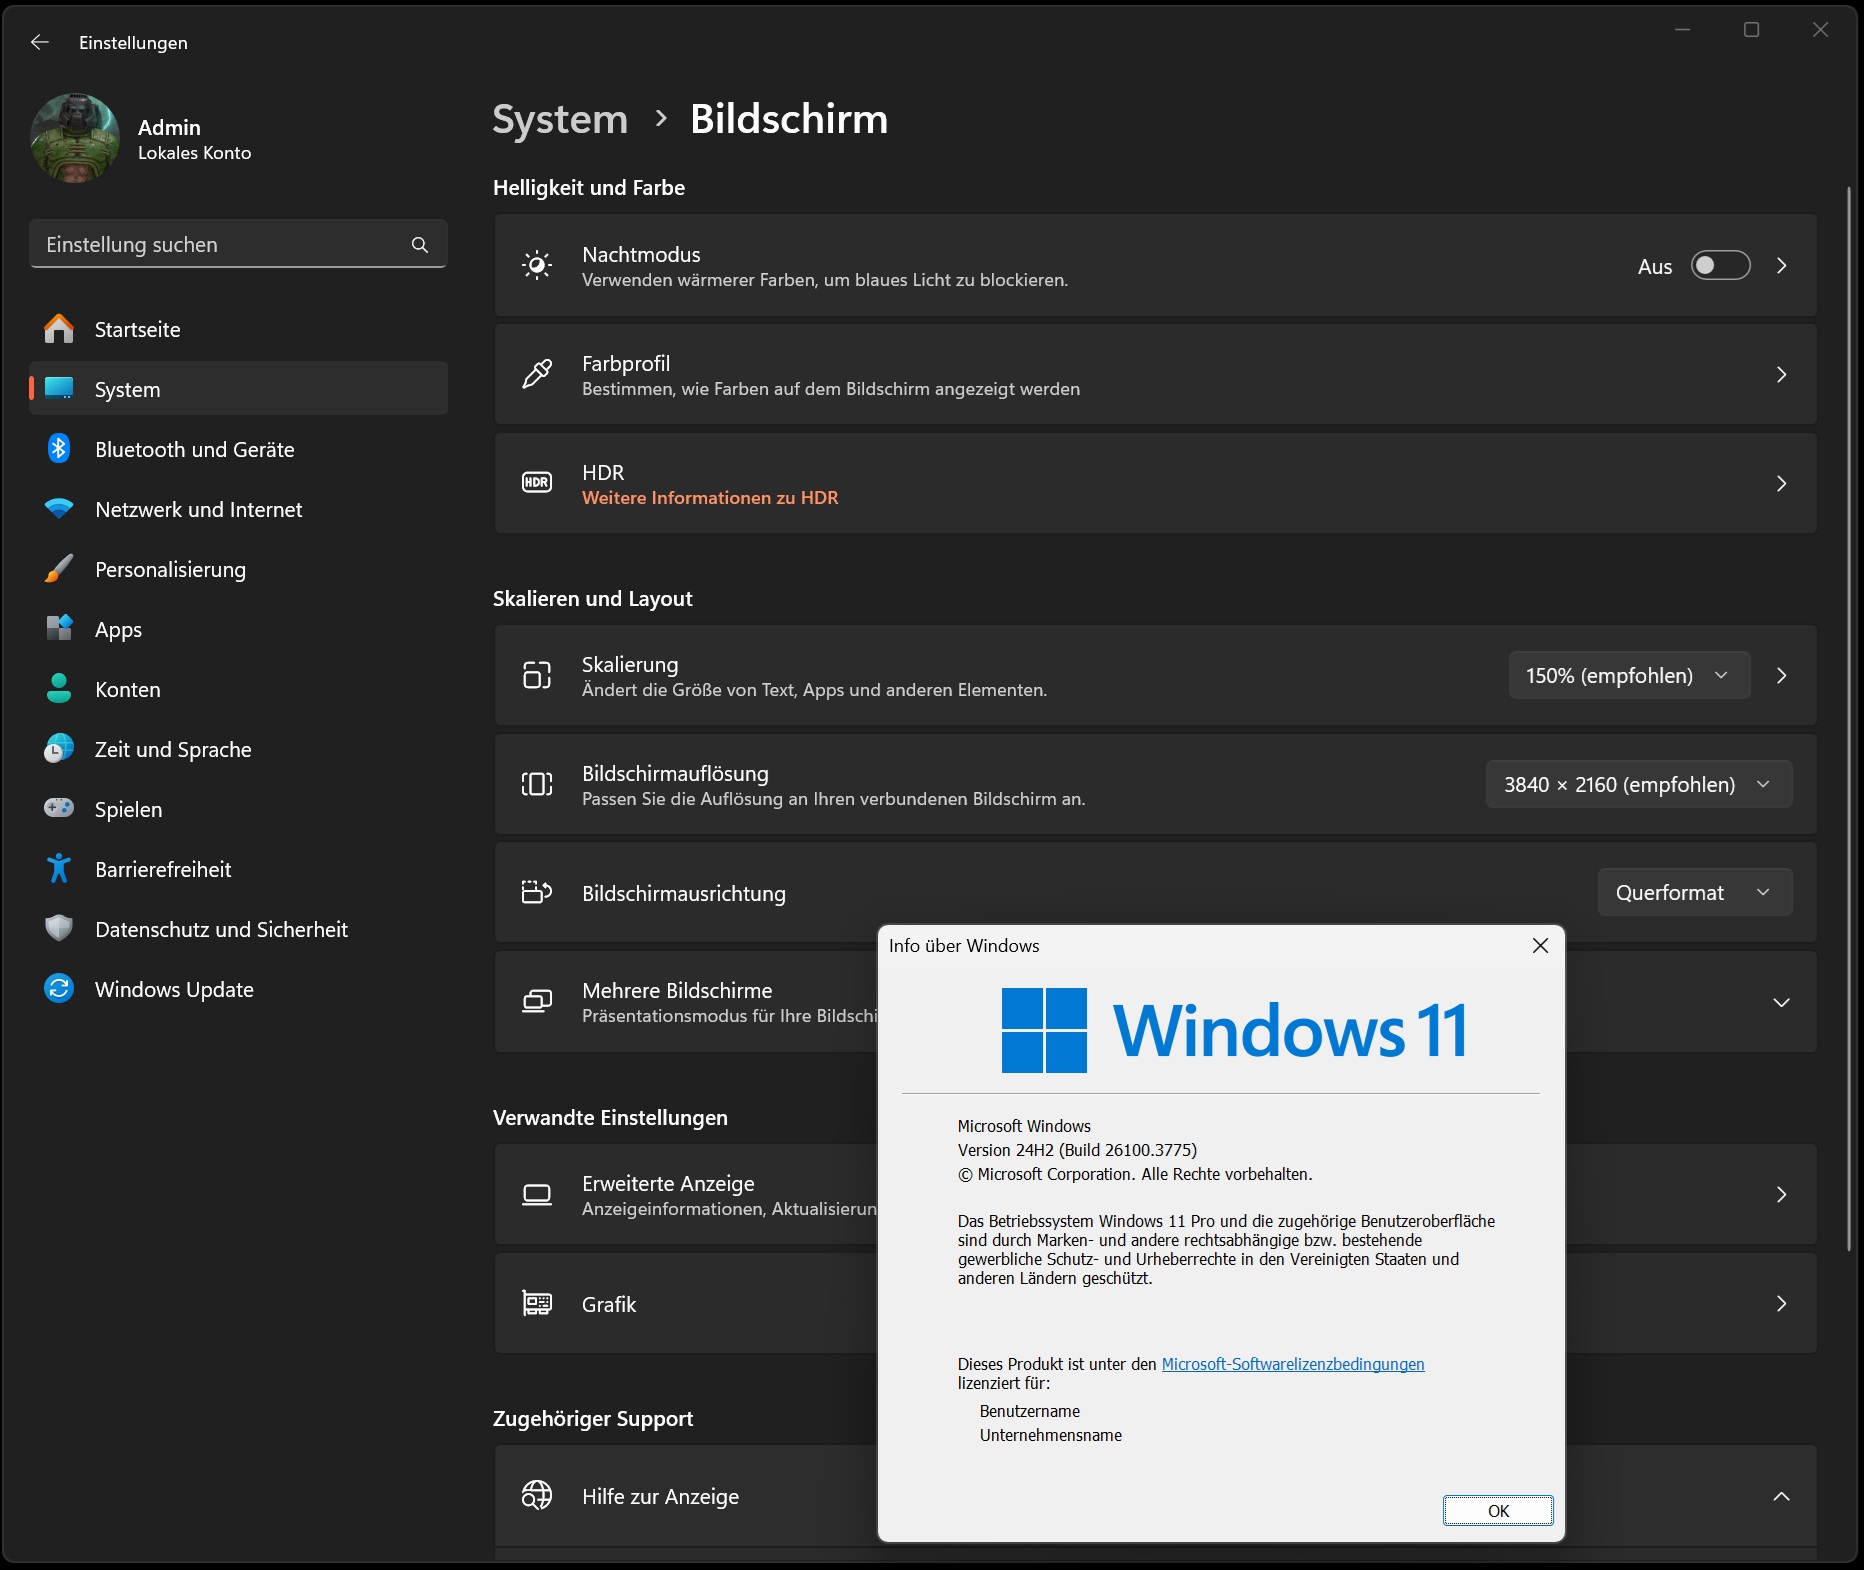The height and width of the screenshot is (1570, 1864).
Task: Open Skalierung advanced options chevron
Action: (1781, 676)
